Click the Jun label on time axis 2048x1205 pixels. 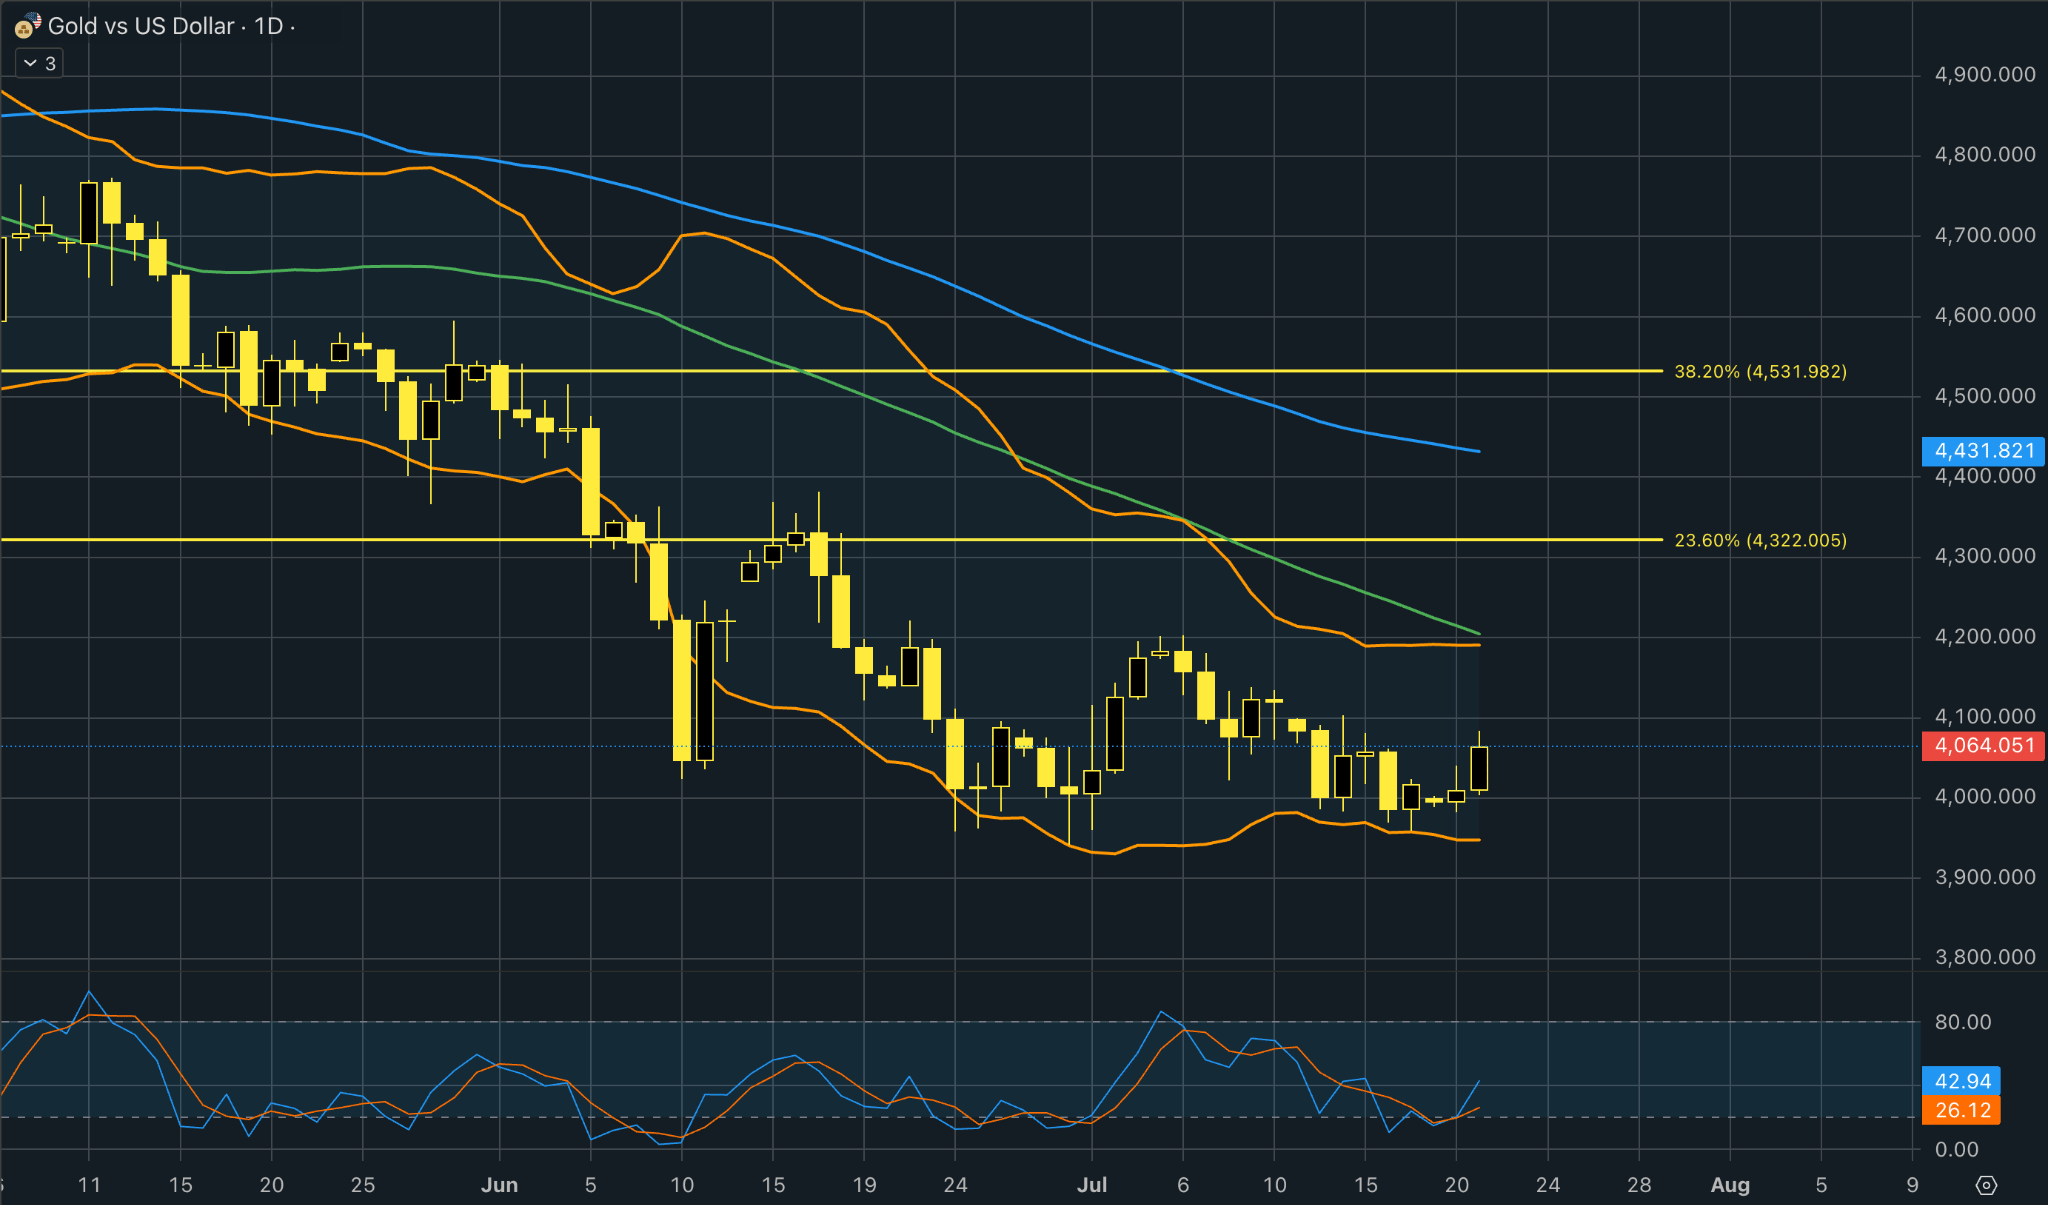499,1185
